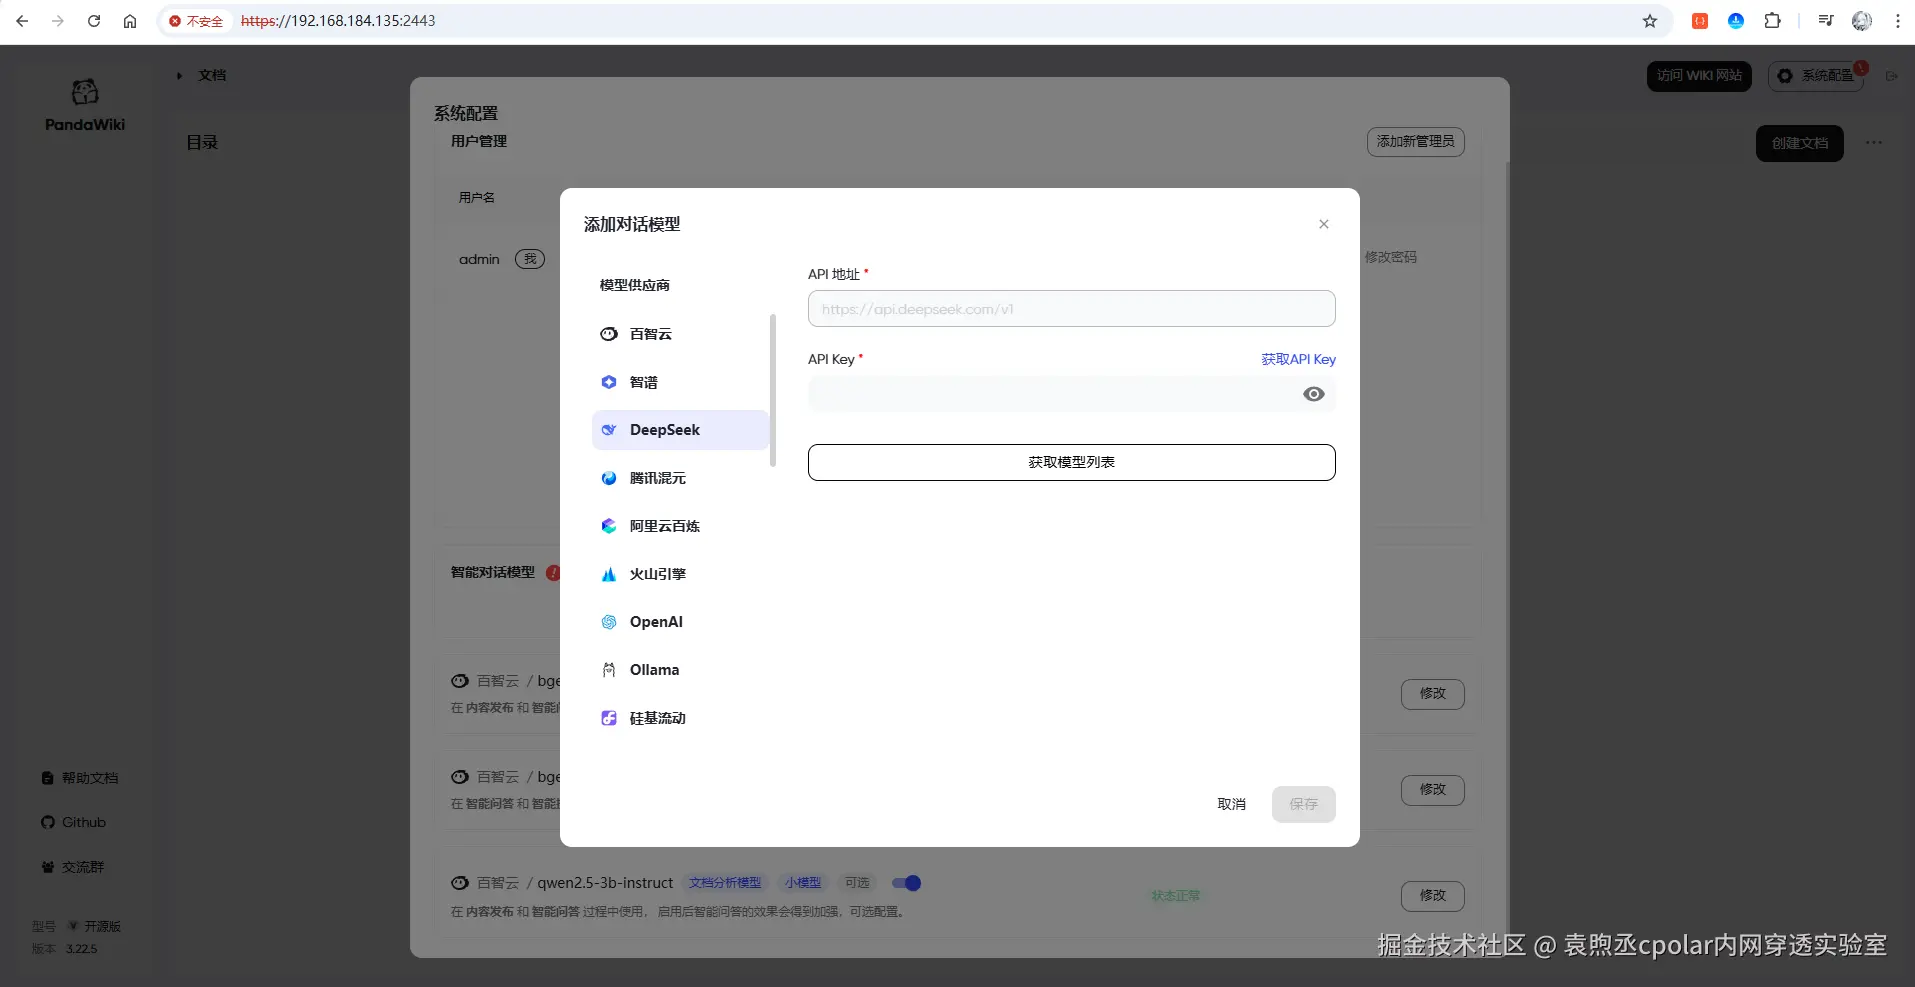Click the PandaWiki logo
Screen dimensions: 1915x987
point(85,105)
